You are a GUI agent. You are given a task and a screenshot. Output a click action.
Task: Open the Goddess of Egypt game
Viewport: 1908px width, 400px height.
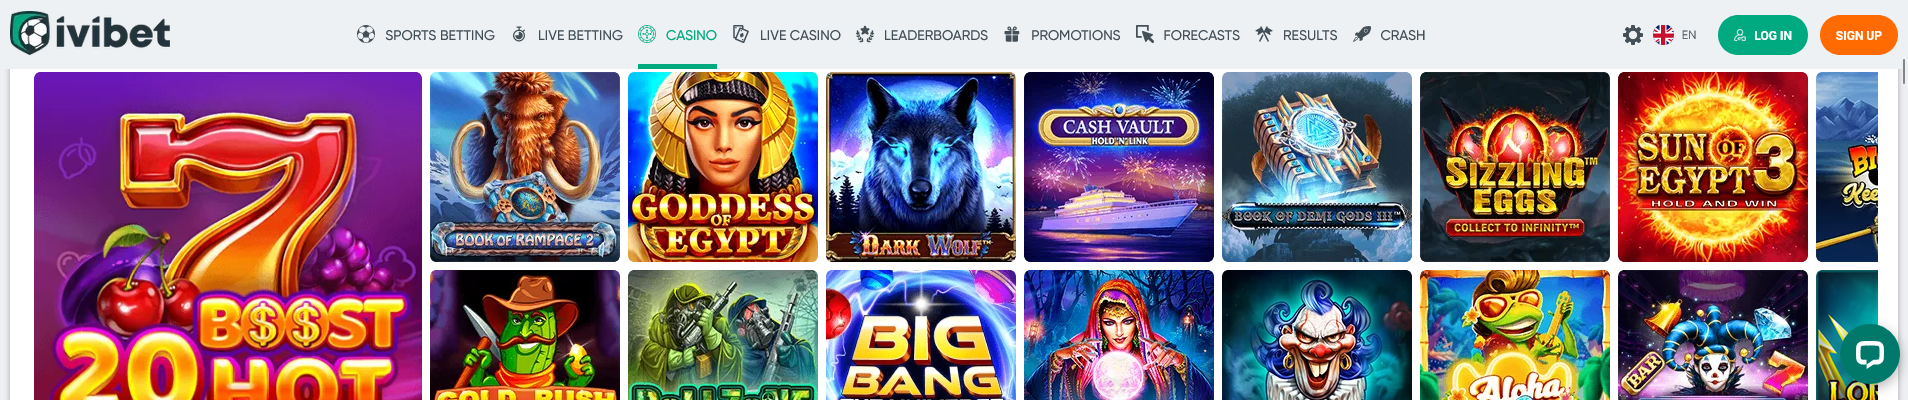point(723,167)
